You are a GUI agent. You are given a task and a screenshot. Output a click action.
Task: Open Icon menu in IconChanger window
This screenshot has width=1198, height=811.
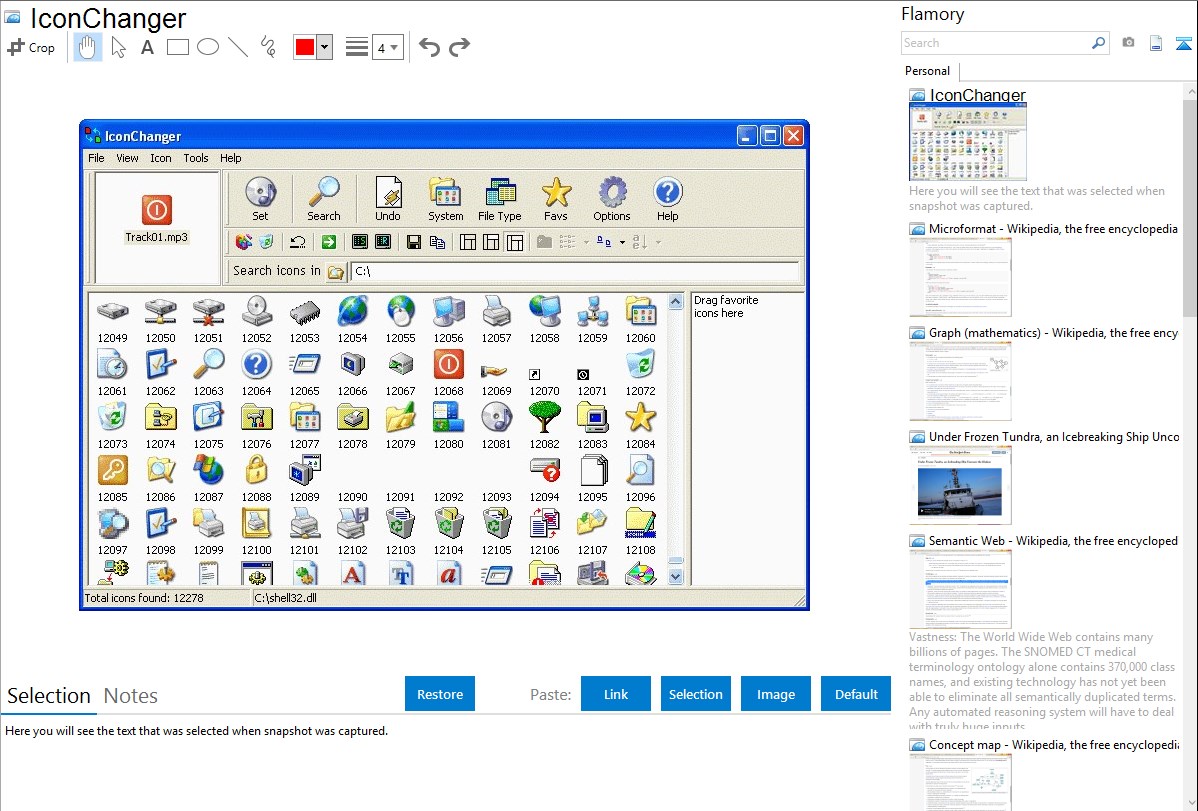(x=160, y=158)
